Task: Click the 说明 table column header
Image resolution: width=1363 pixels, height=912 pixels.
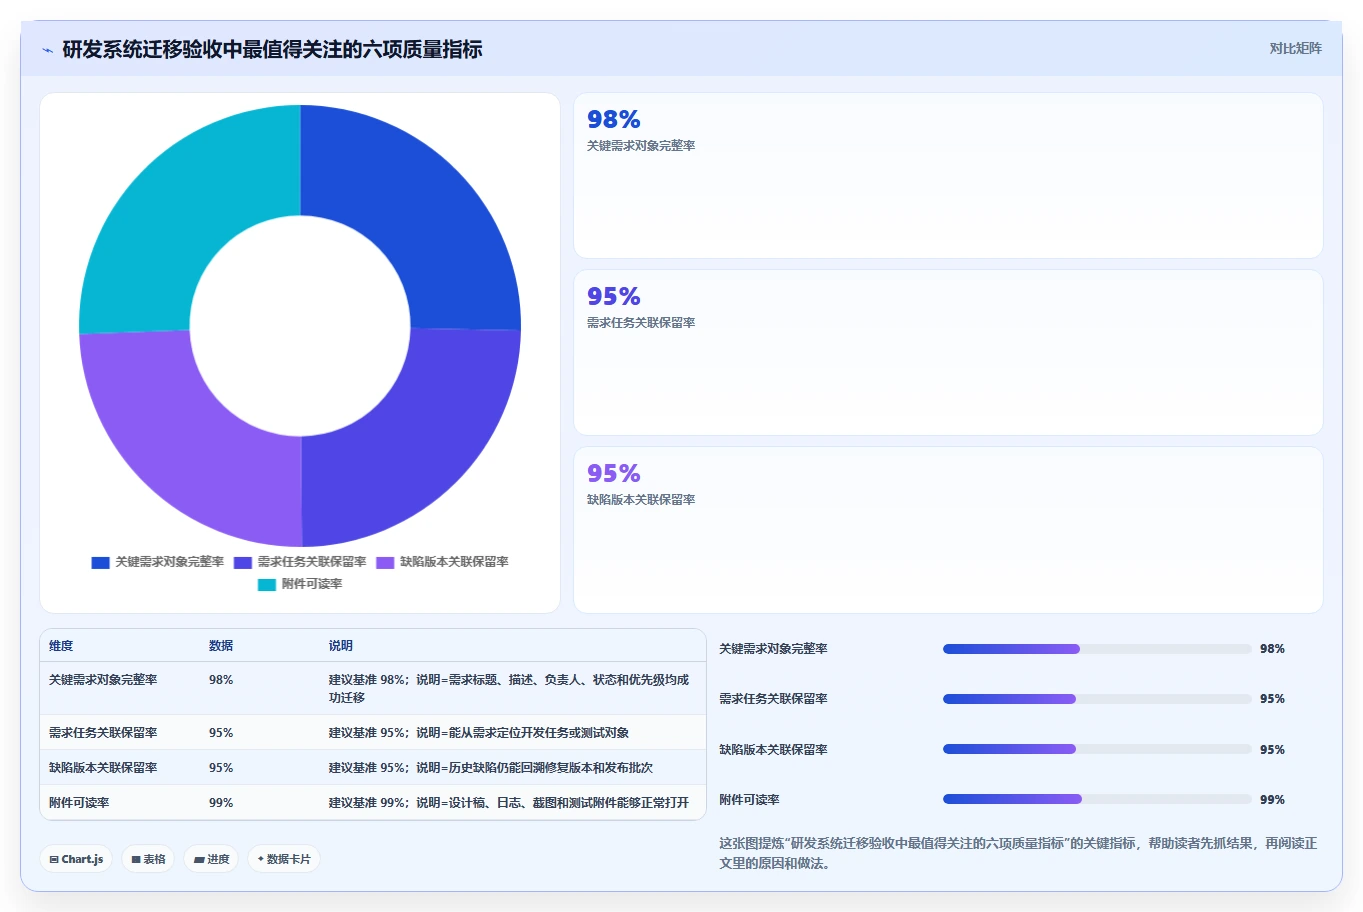Action: pos(341,646)
